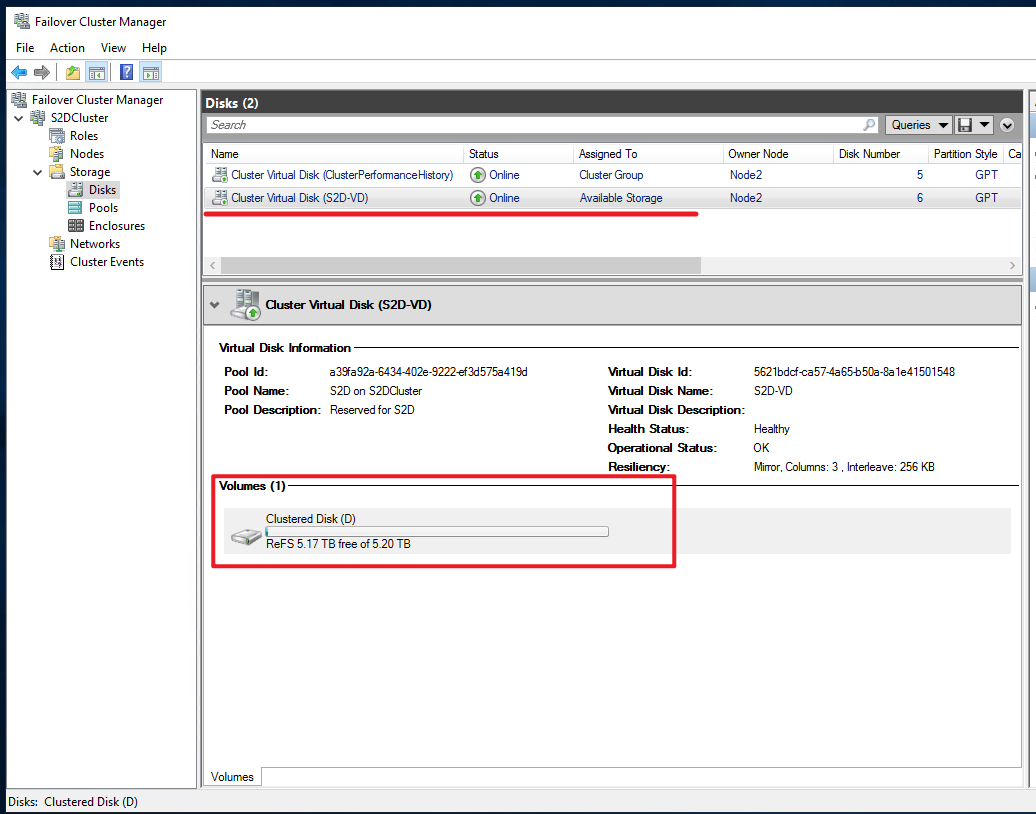
Task: Open the Queries dropdown
Action: click(x=918, y=125)
